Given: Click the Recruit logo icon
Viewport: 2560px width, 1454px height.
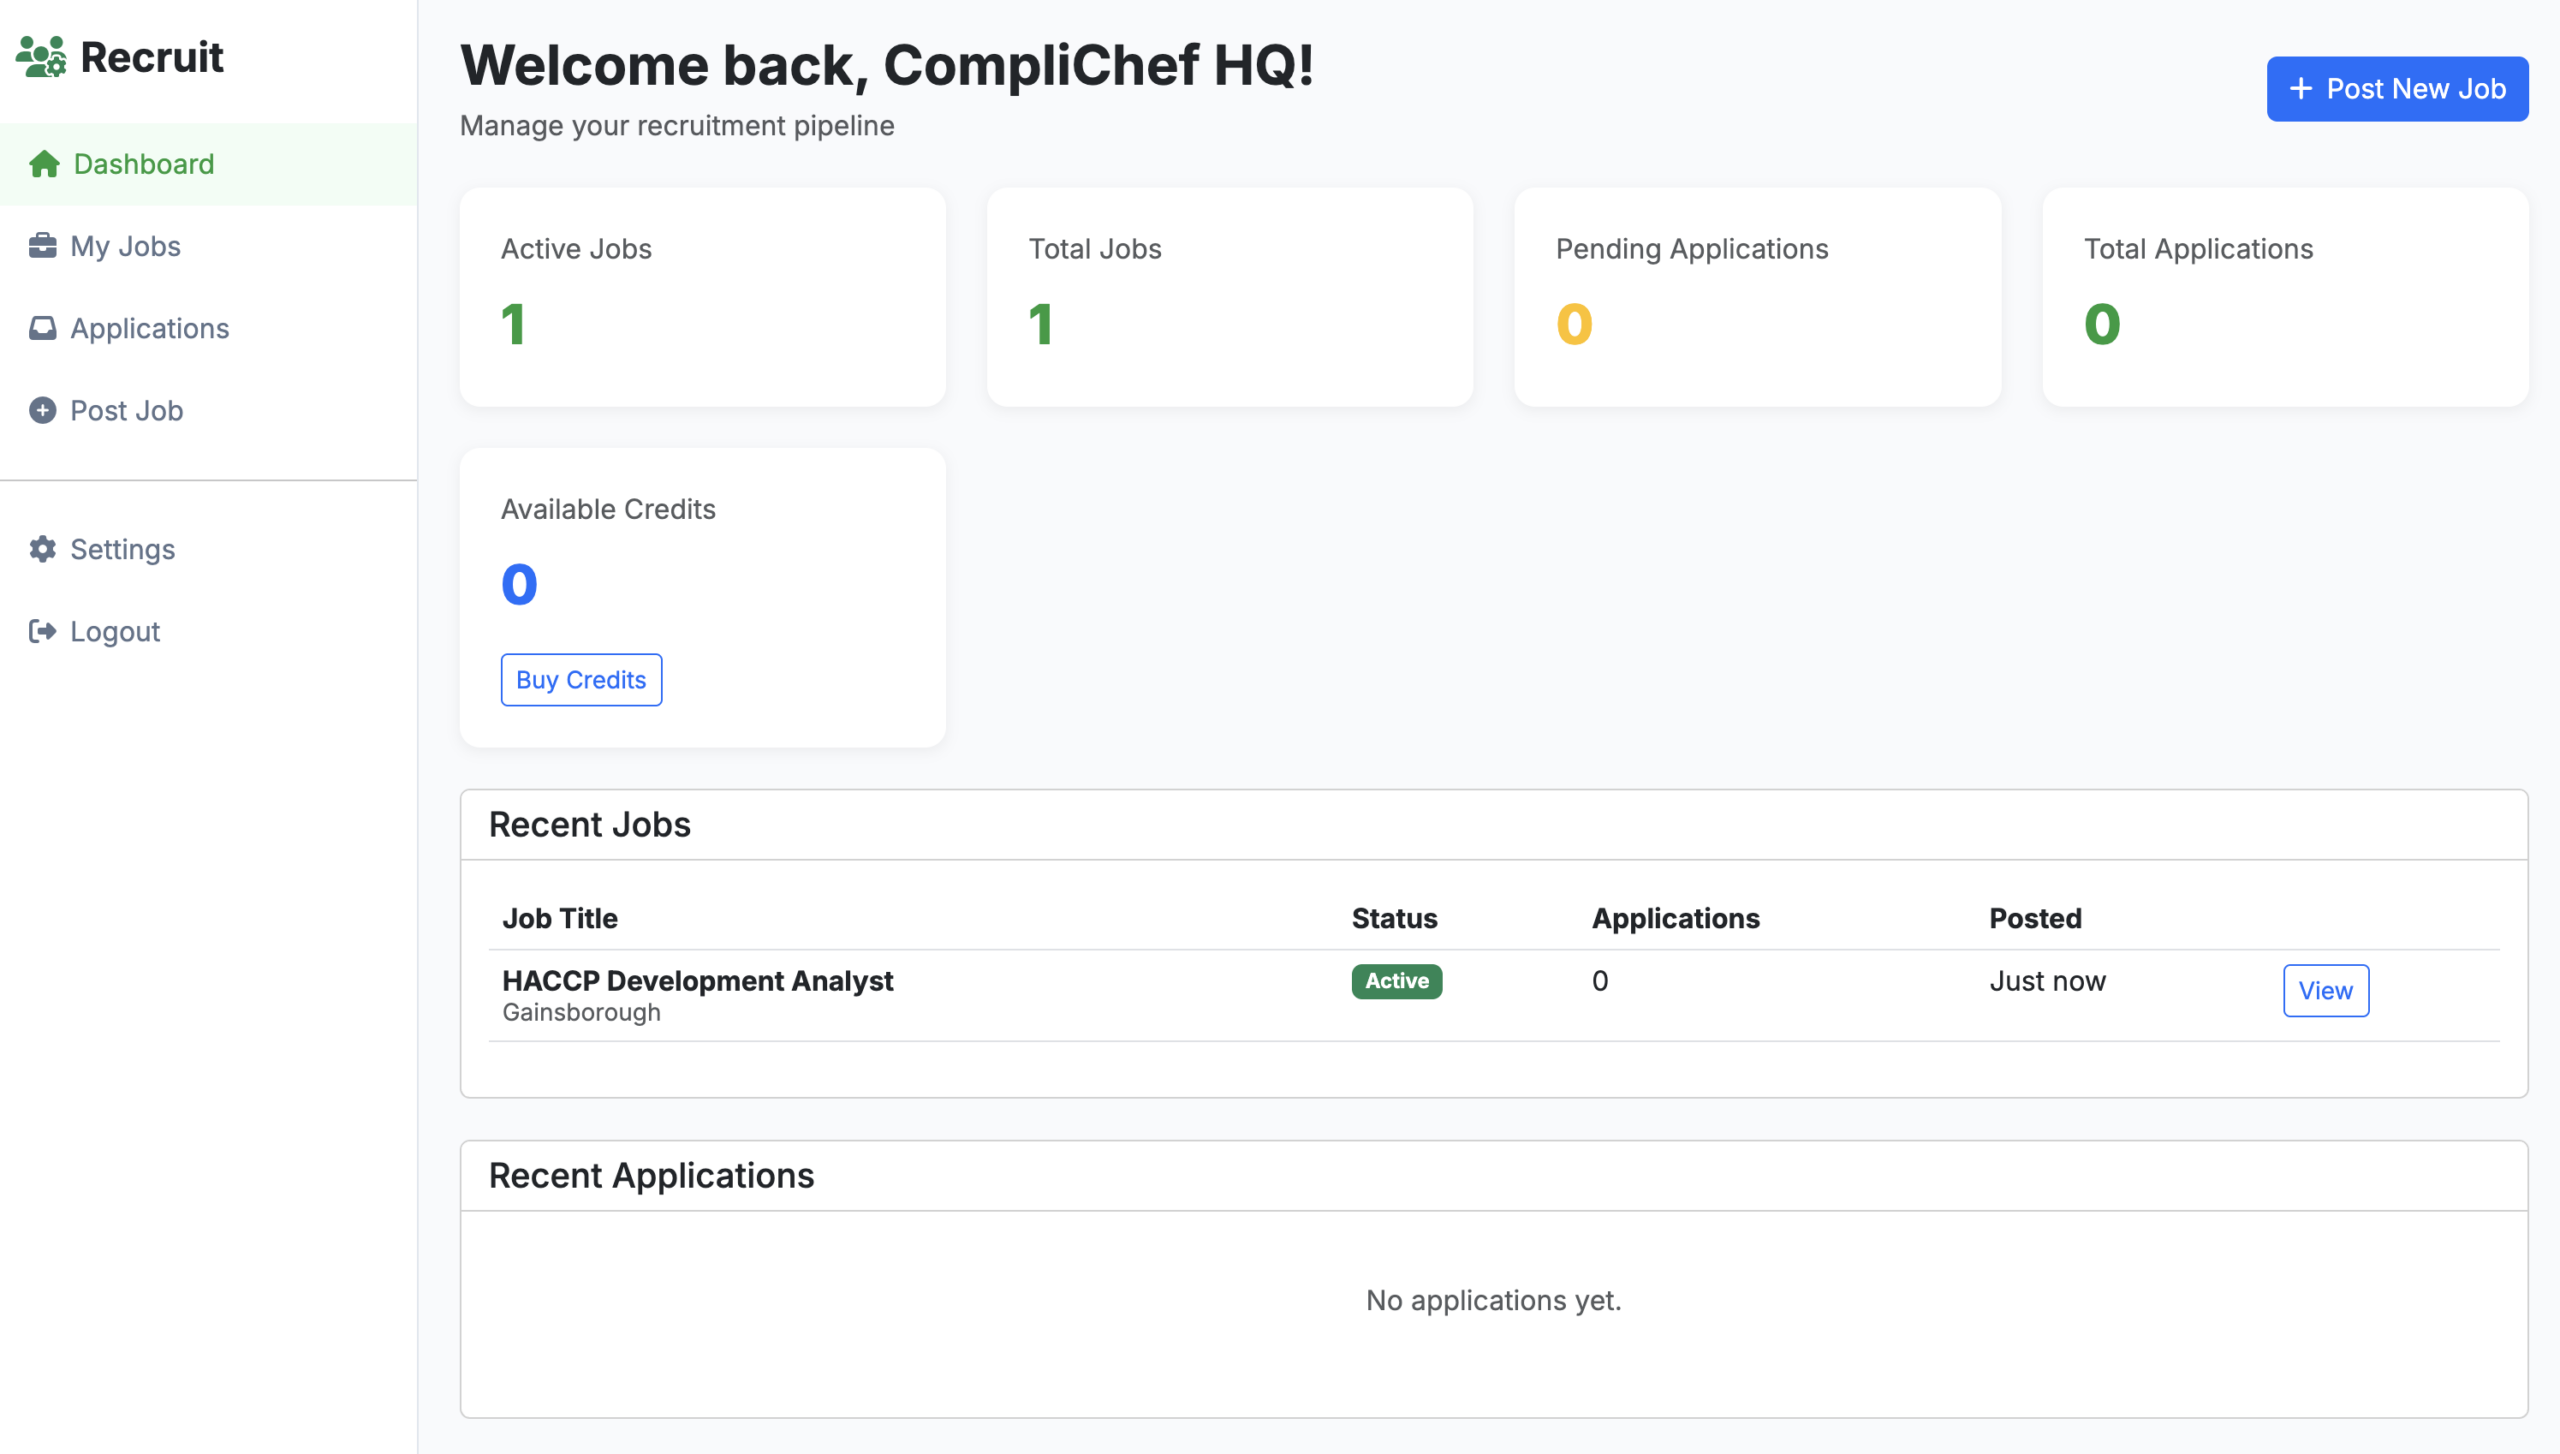Looking at the screenshot, I should click(41, 57).
